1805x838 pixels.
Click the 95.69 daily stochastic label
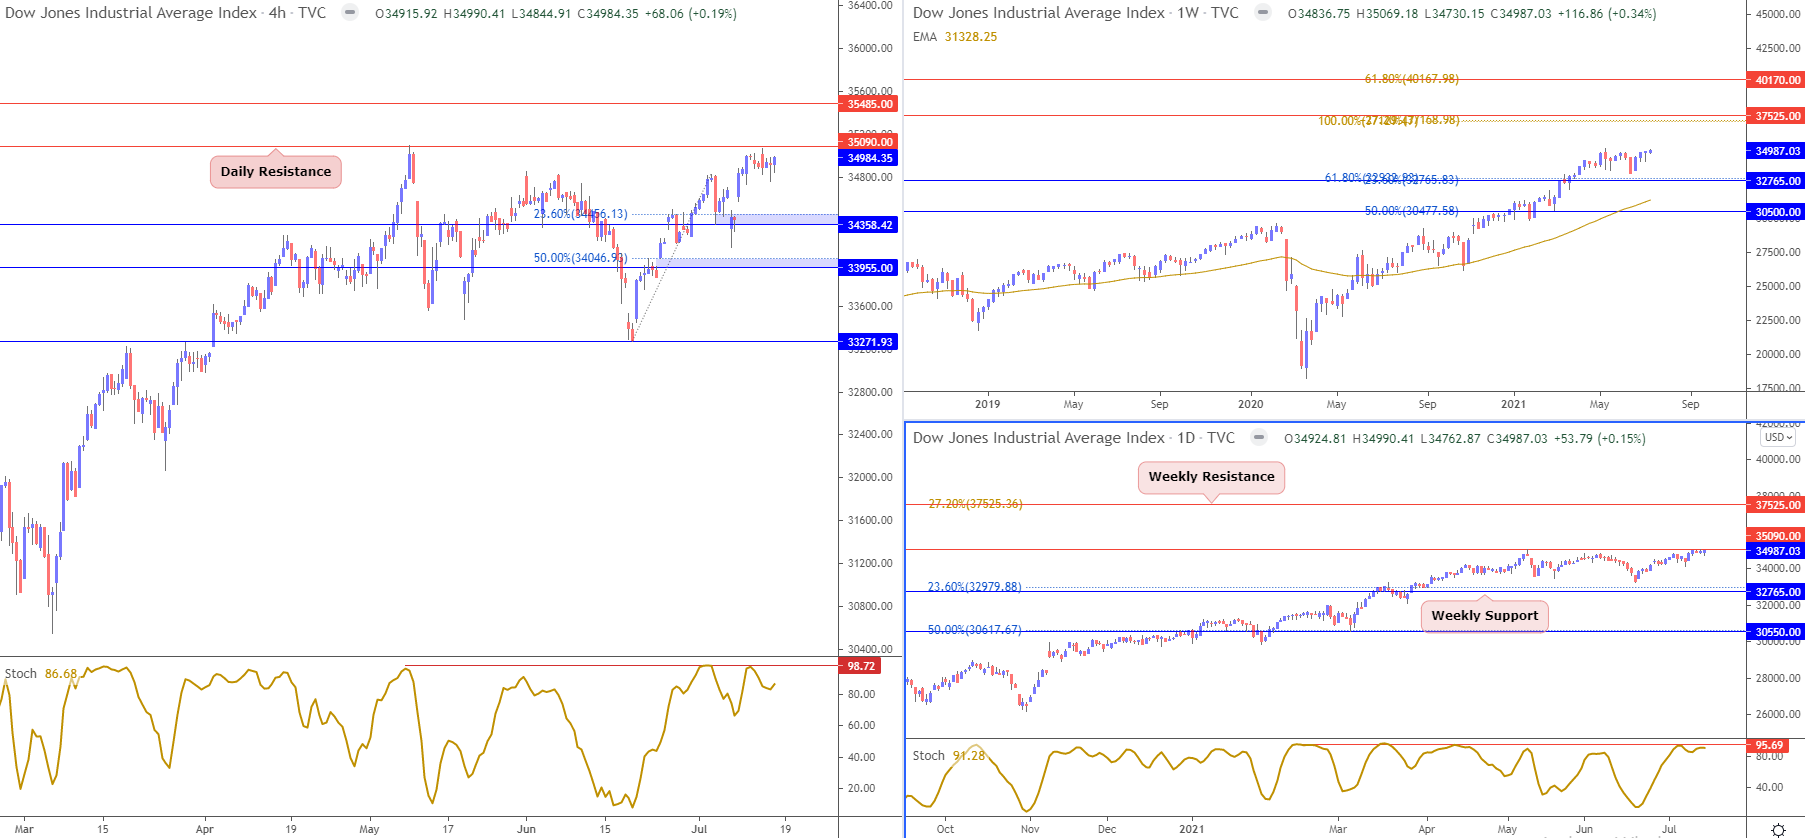pos(1768,745)
